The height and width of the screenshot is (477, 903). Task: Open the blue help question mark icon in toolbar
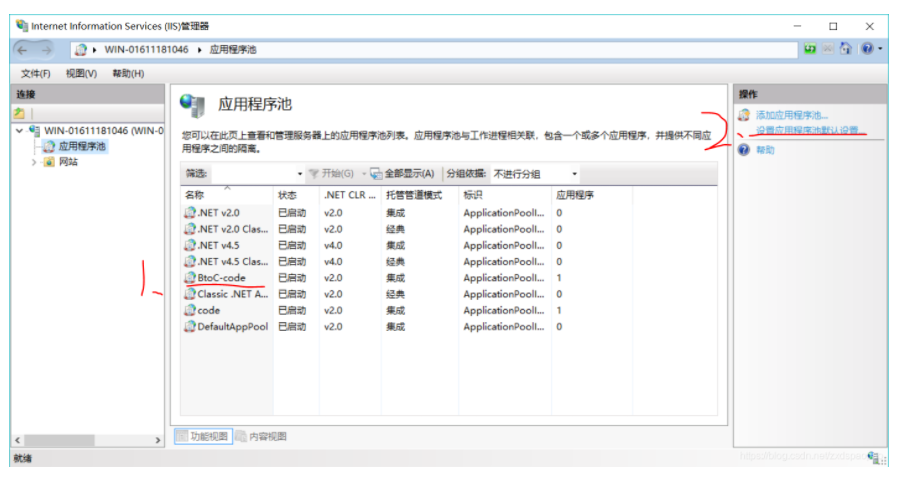tap(867, 49)
